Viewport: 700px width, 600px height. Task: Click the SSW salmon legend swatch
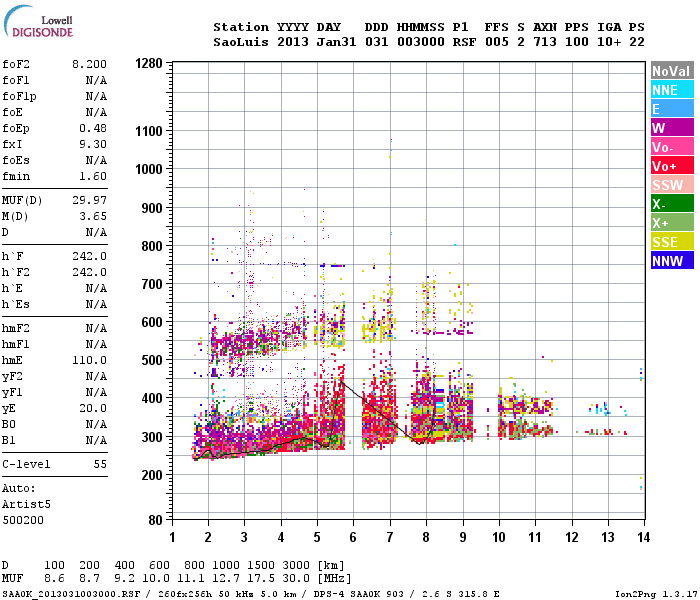[x=672, y=185]
